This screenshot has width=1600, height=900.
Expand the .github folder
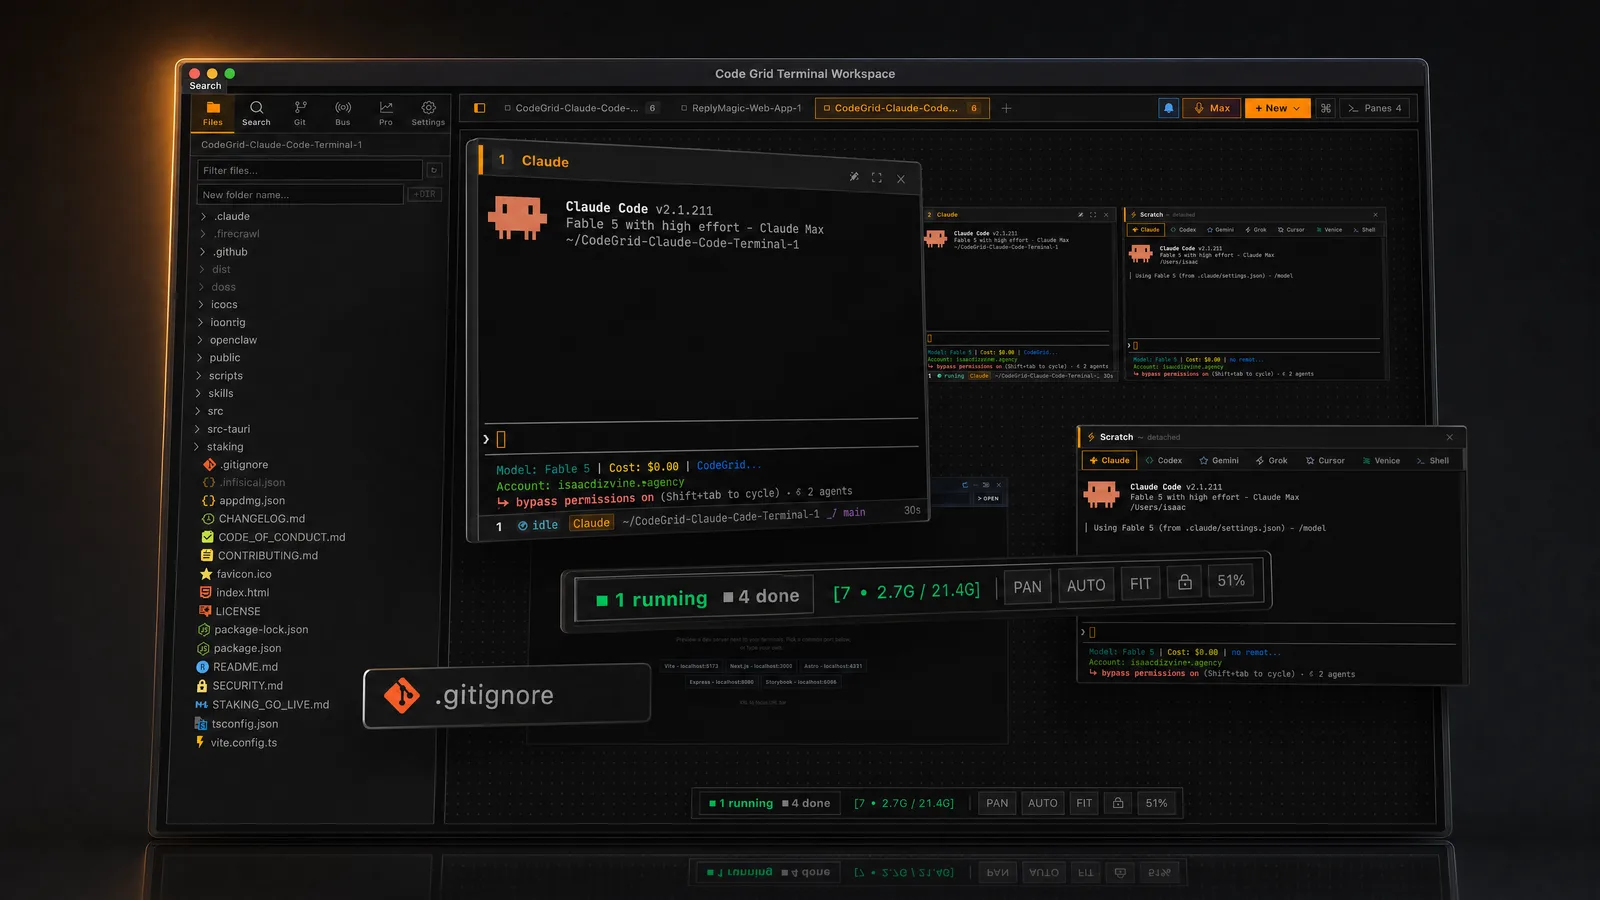tap(225, 252)
